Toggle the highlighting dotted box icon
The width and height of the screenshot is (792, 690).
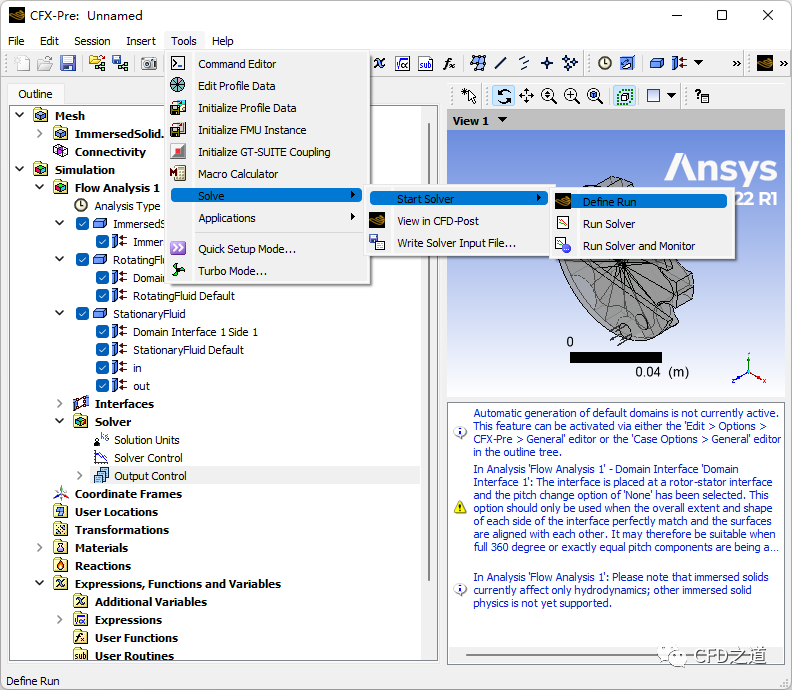pyautogui.click(x=624, y=95)
